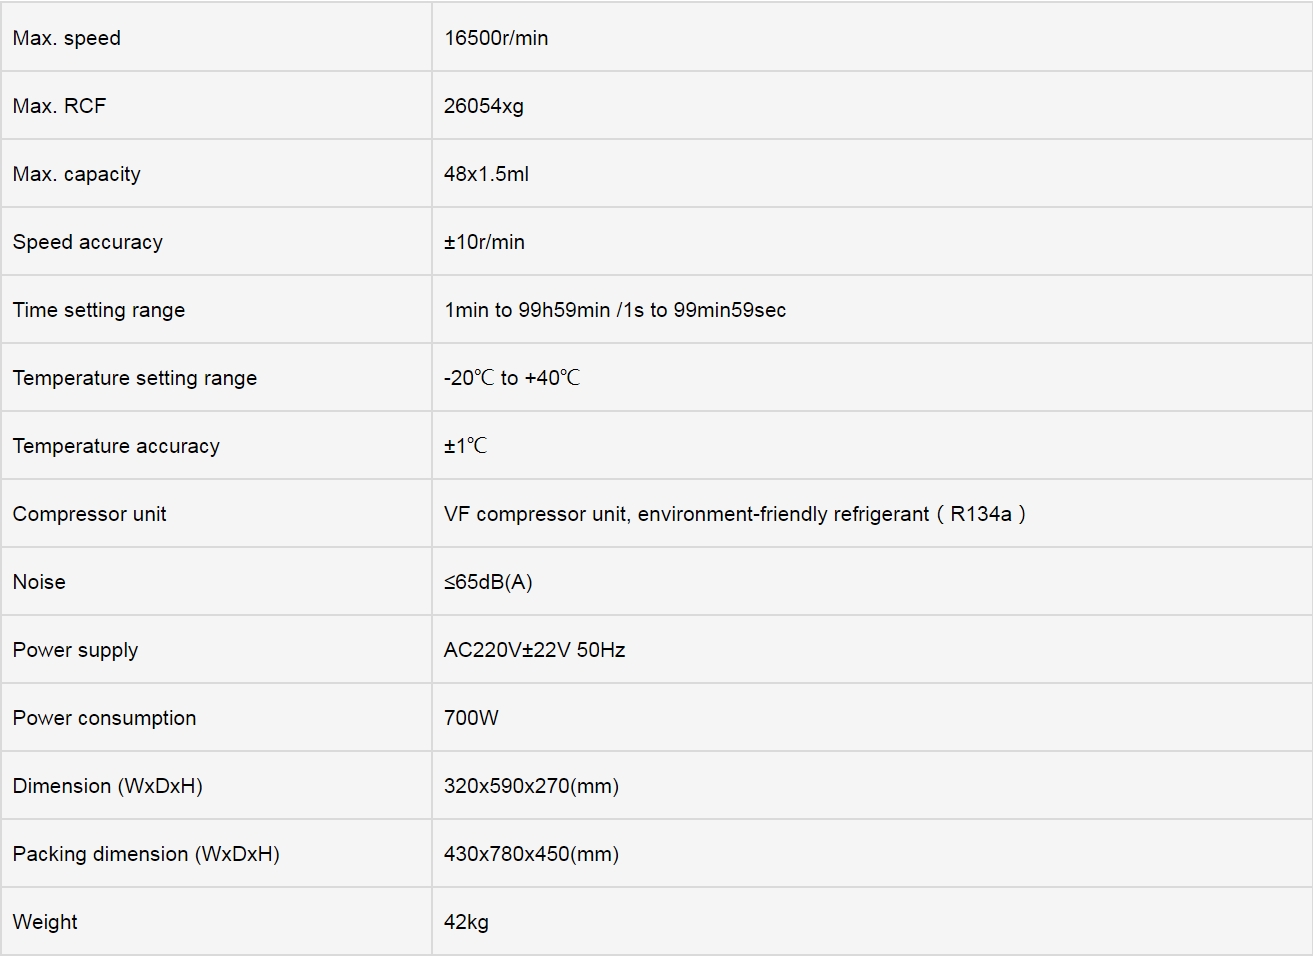Select the 48x1.5ml capacity value

point(486,174)
